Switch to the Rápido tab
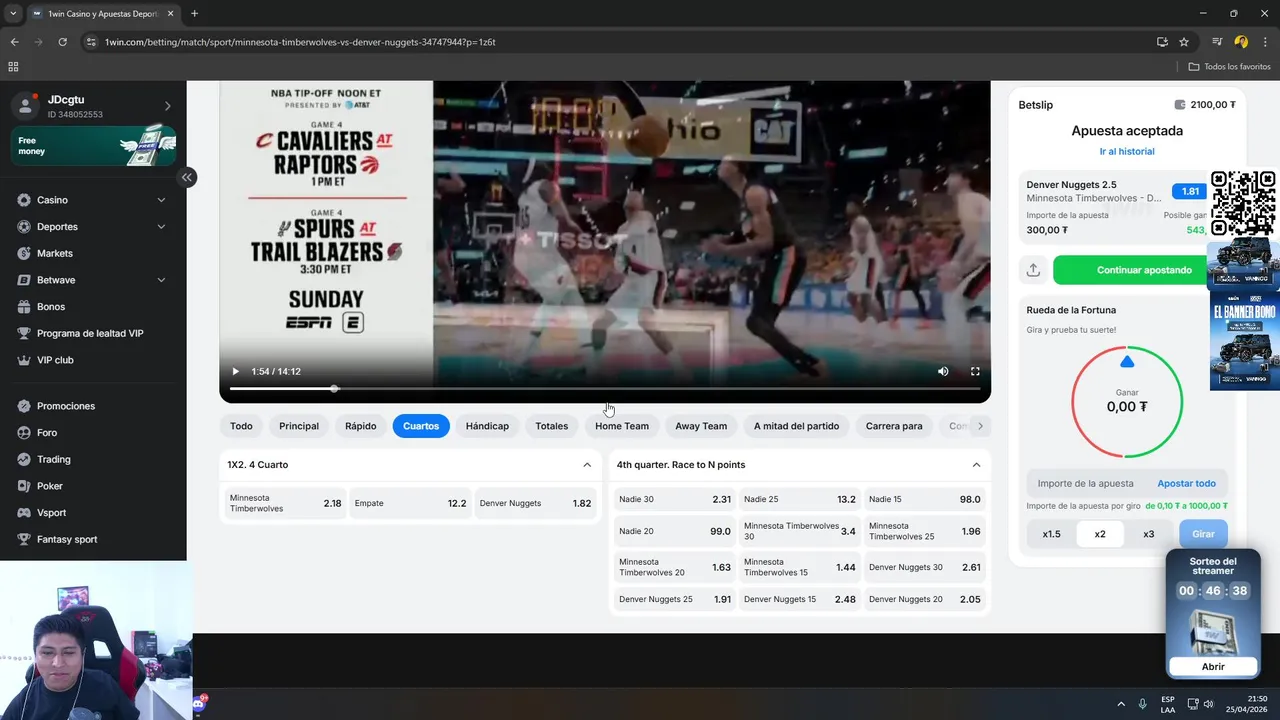 pos(361,426)
